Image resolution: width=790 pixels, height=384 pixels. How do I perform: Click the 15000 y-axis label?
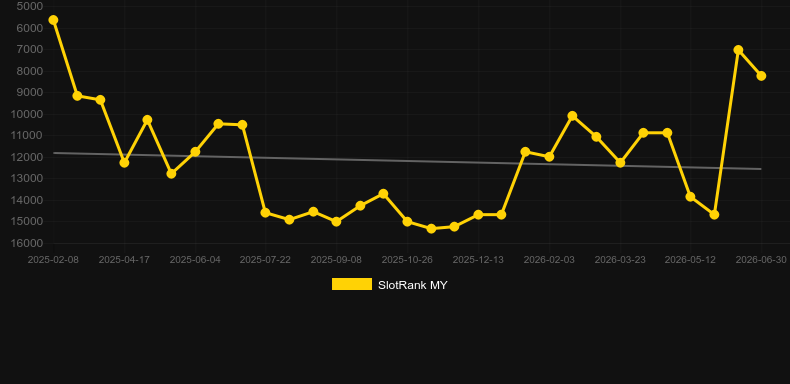click(x=27, y=222)
